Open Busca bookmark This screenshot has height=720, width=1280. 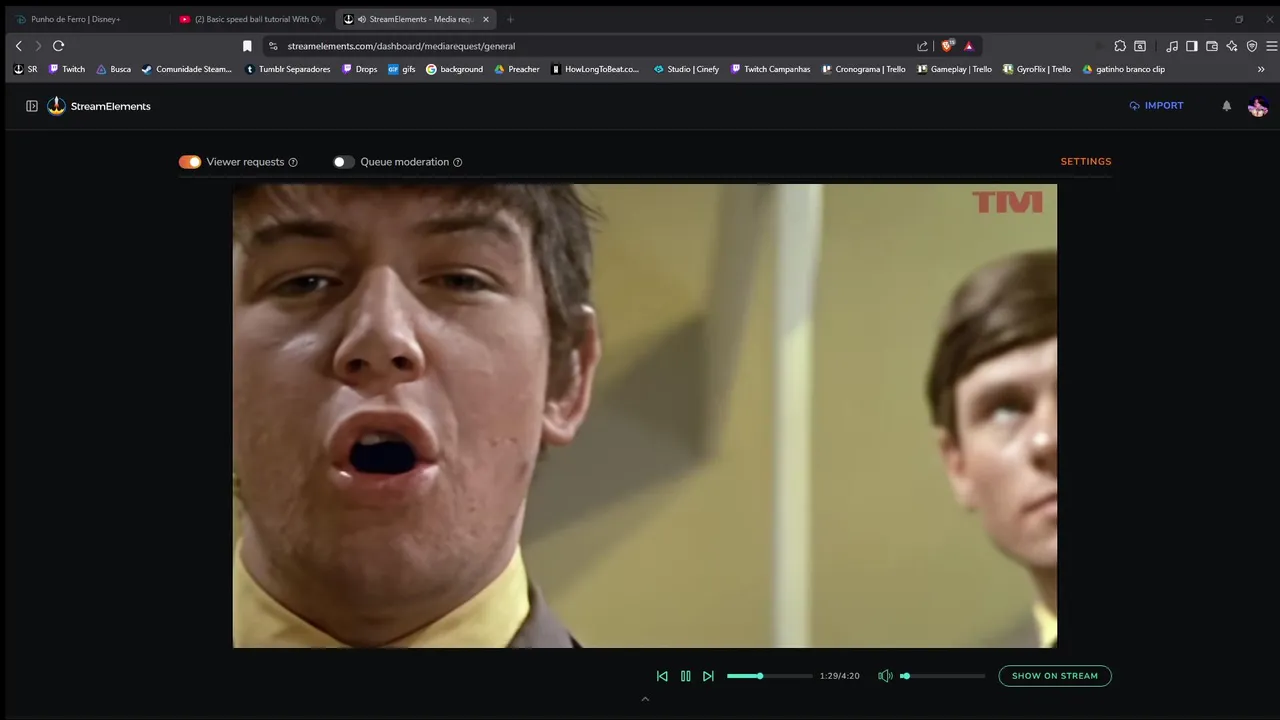[114, 70]
